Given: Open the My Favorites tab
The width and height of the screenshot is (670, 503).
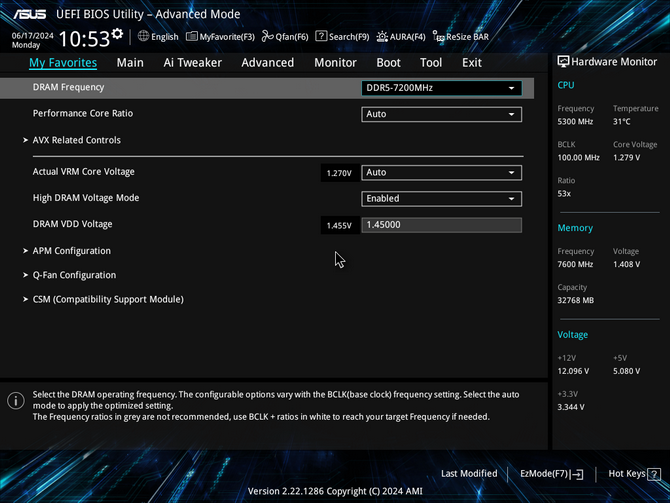Looking at the screenshot, I should pyautogui.click(x=63, y=63).
